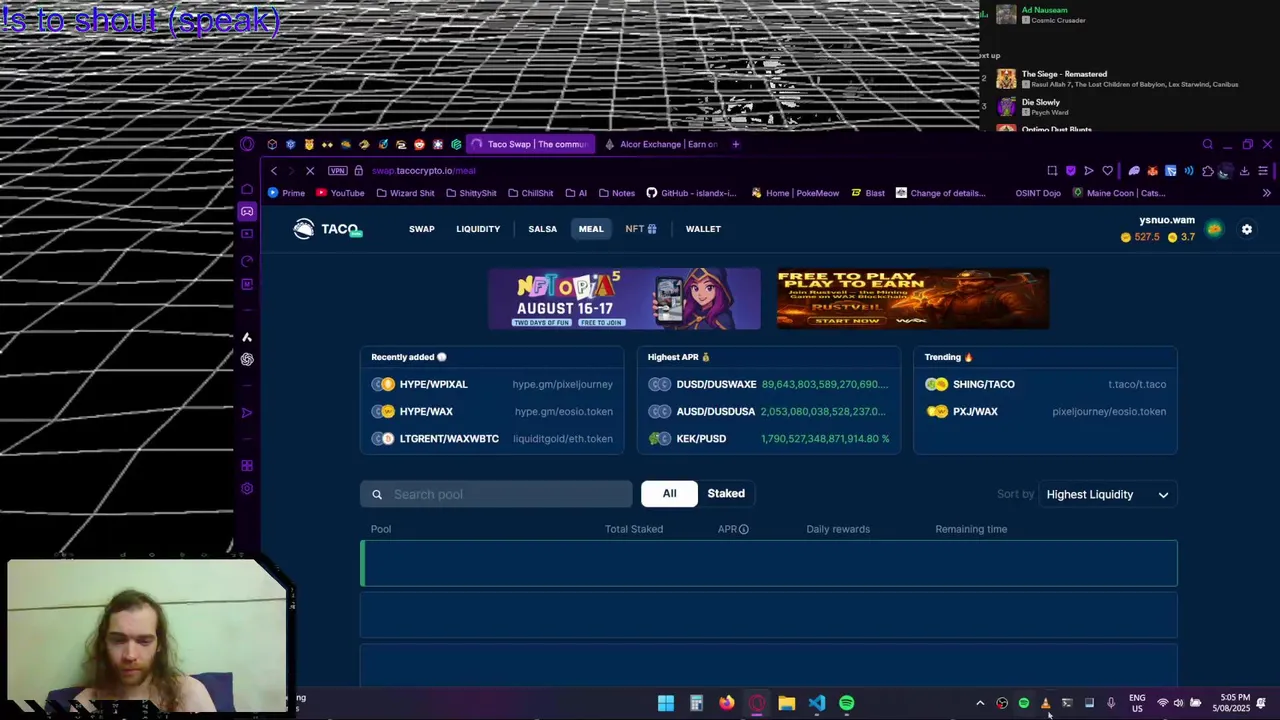
Task: Open the SWAP page
Action: click(422, 229)
